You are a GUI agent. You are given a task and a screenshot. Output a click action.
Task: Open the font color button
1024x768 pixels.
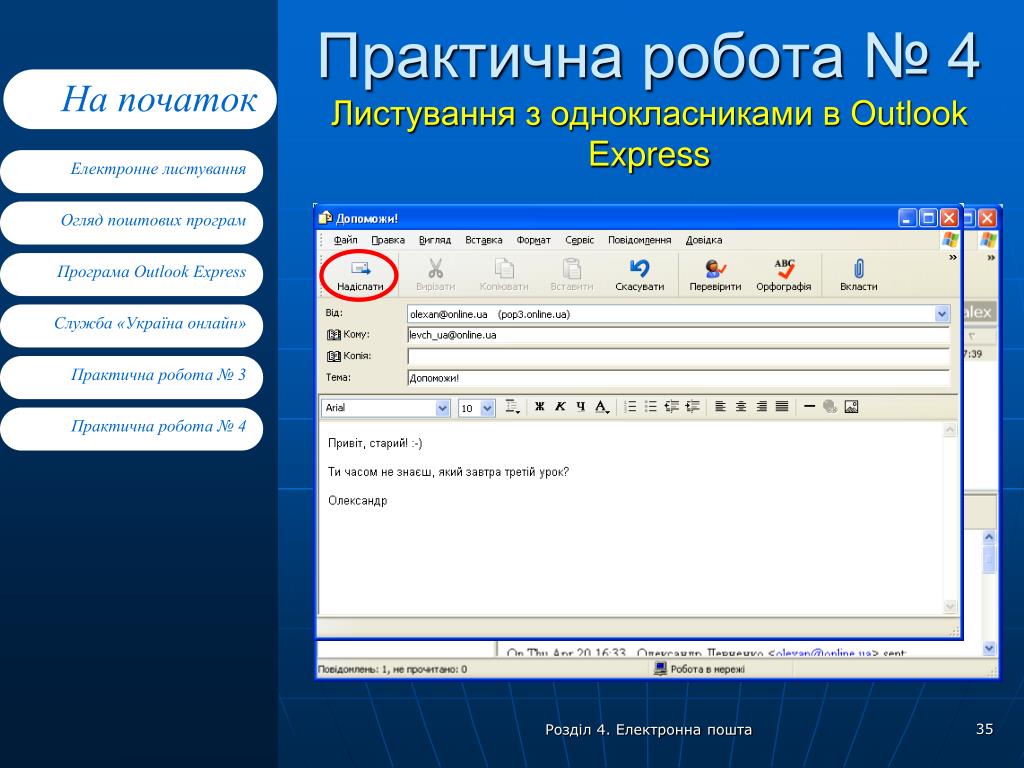click(602, 407)
